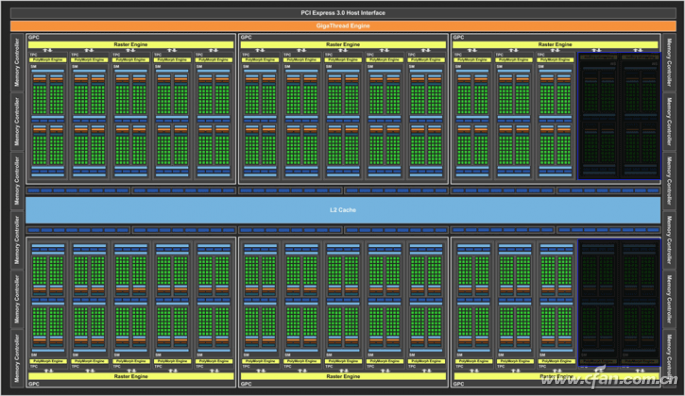685x396 pixels.
Task: Open the www.cfan.com.cn watermark link
Action: click(609, 379)
